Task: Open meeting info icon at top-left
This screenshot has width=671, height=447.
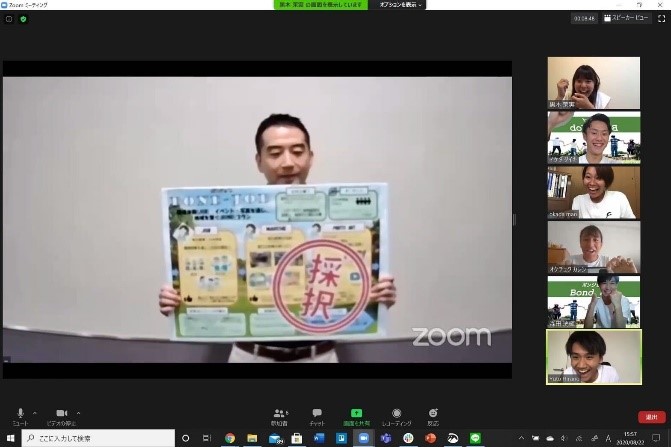Action: point(9,19)
